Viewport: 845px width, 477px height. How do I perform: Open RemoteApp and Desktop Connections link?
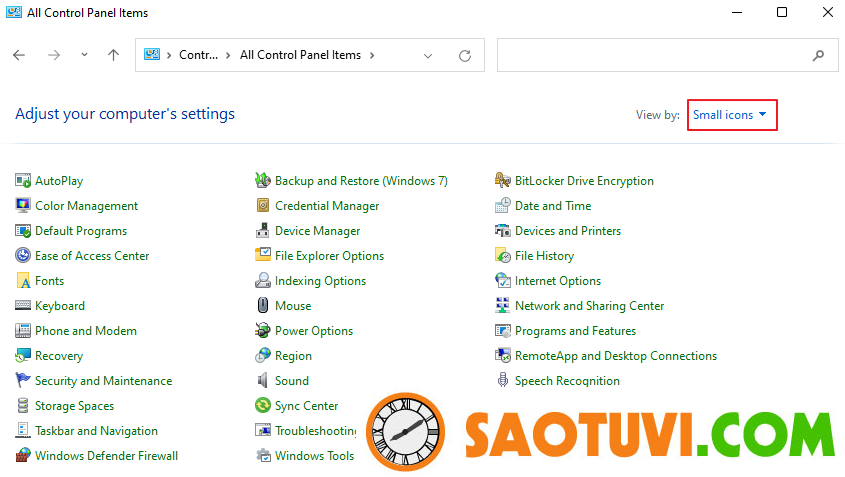coord(616,356)
